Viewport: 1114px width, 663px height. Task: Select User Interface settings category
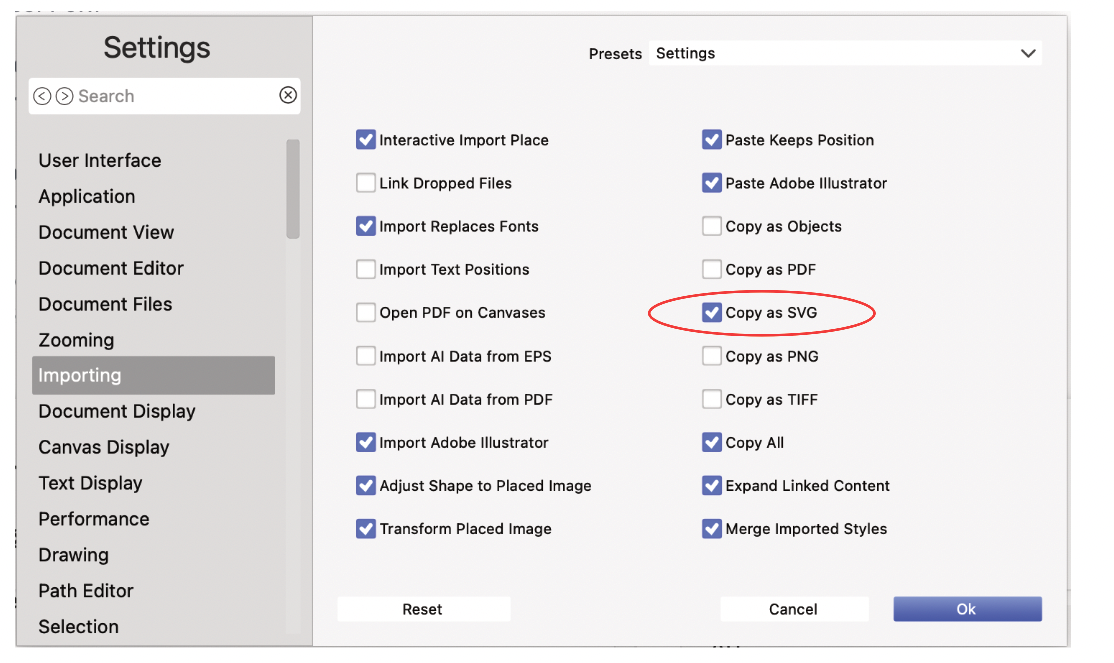point(100,161)
